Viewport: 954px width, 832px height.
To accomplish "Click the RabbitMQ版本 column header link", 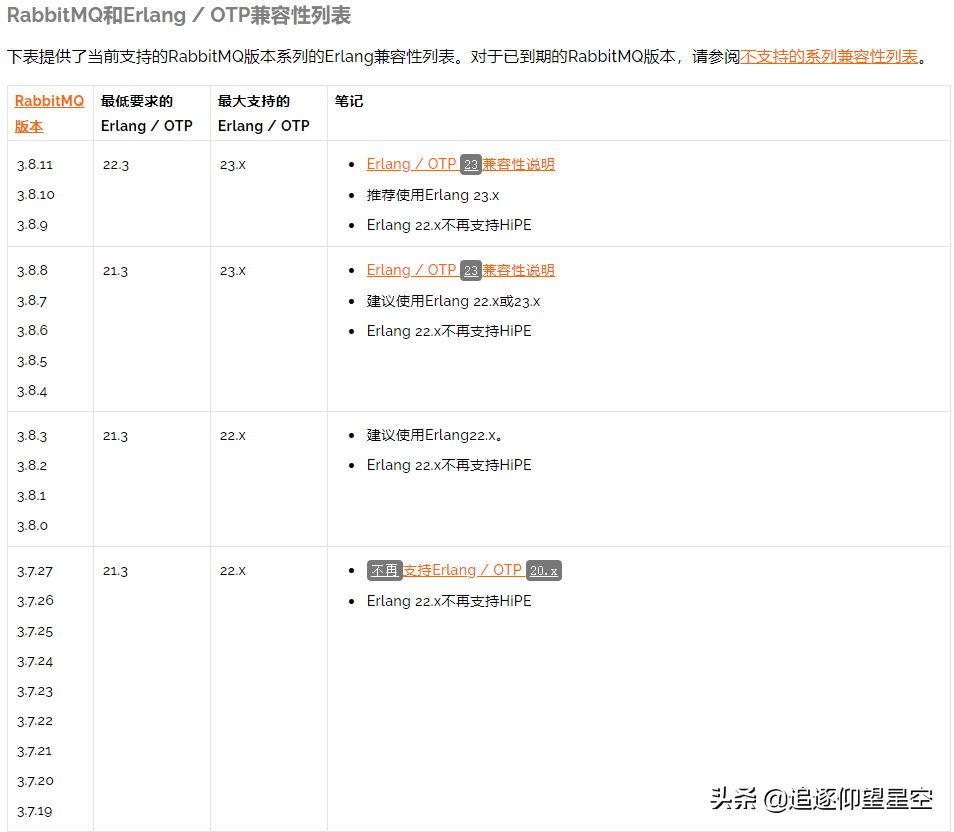I will point(49,113).
